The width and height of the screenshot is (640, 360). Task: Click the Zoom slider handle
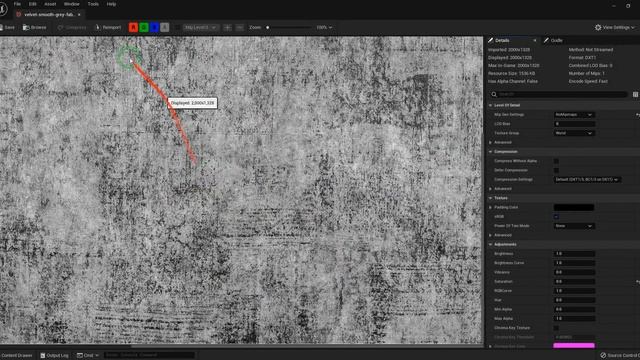click(268, 27)
